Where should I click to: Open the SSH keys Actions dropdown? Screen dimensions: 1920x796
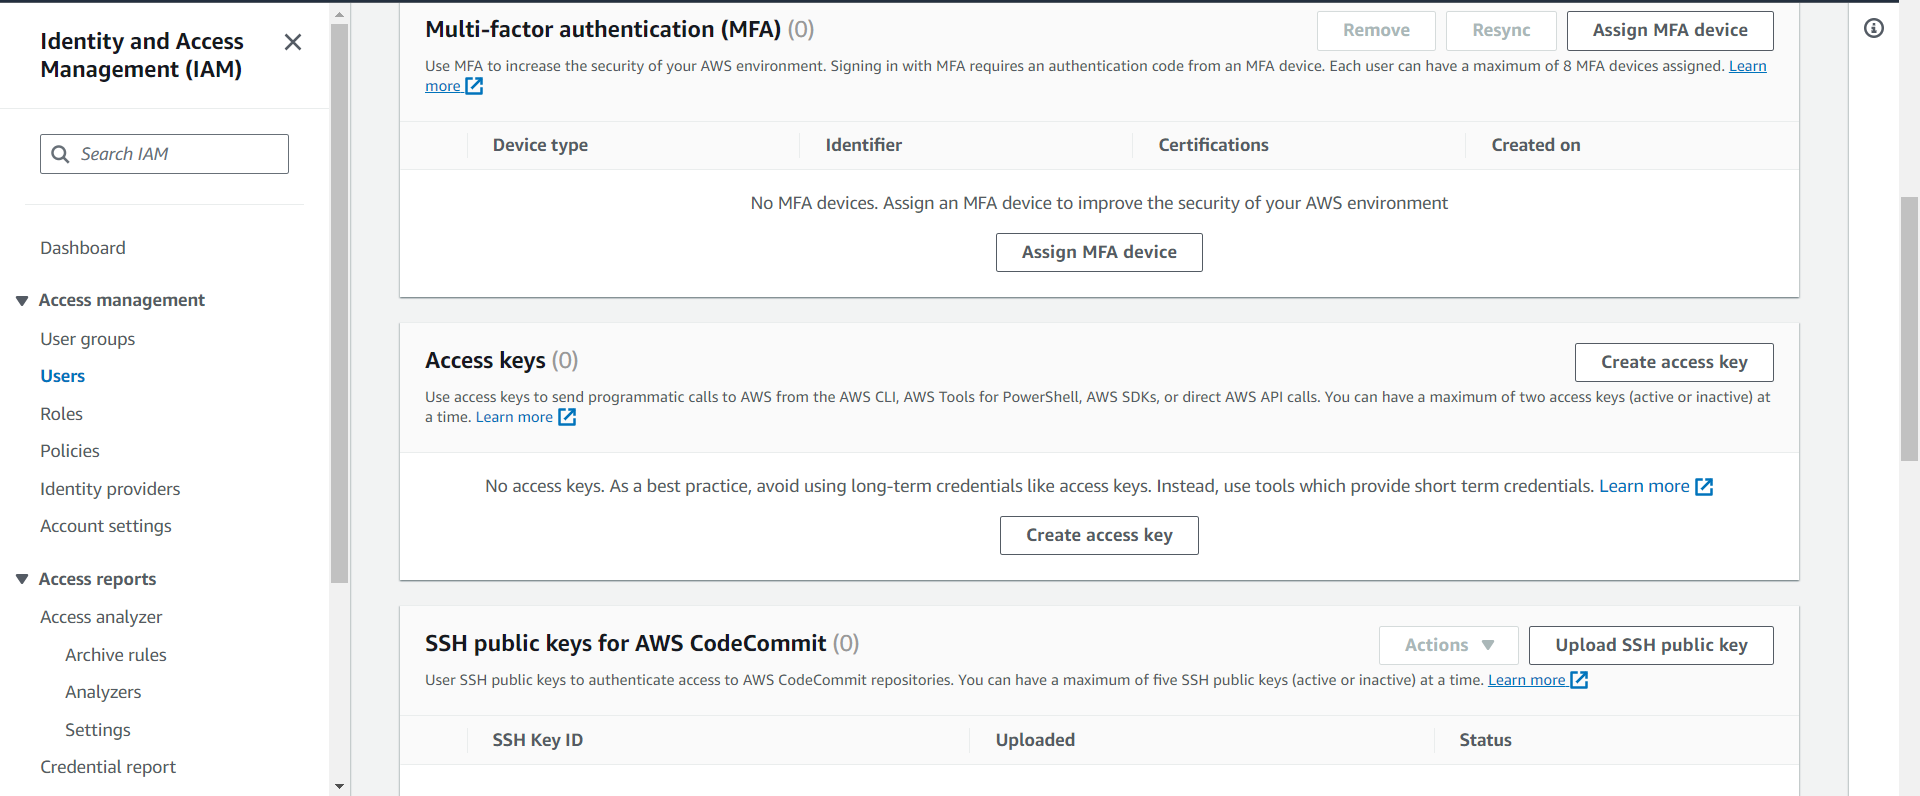1448,645
